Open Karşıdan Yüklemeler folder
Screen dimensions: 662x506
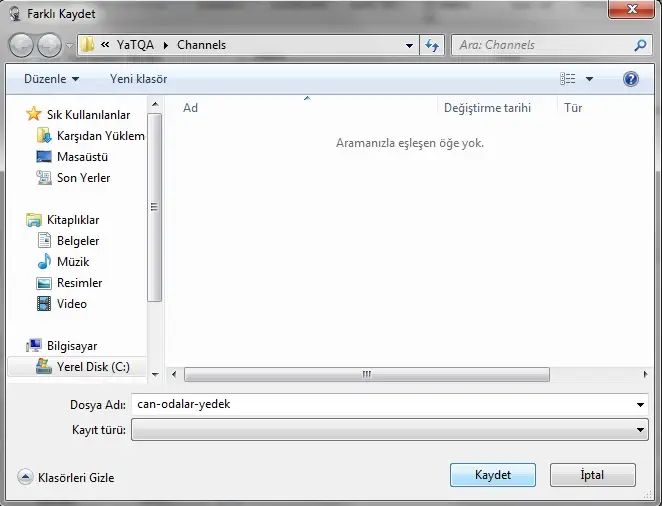point(100,136)
